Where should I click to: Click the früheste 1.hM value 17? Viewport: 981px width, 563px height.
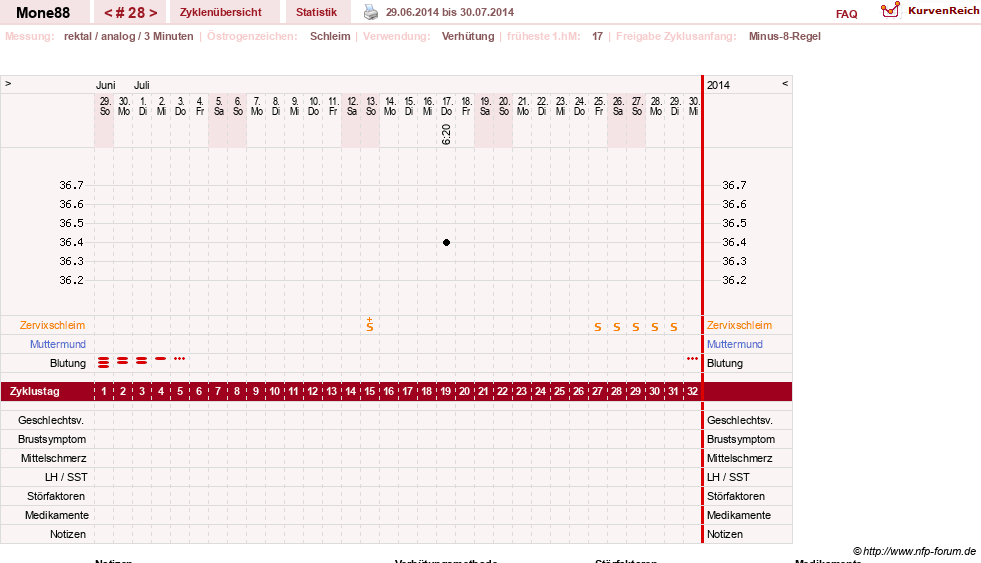597,36
